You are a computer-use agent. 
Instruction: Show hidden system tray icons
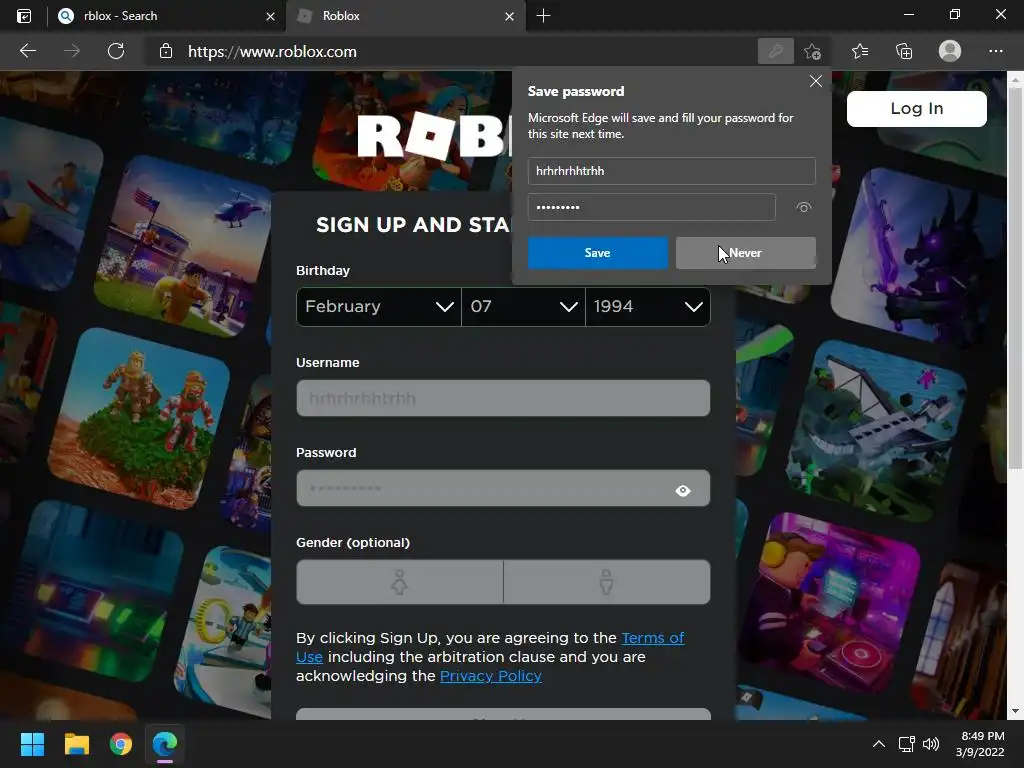[879, 744]
